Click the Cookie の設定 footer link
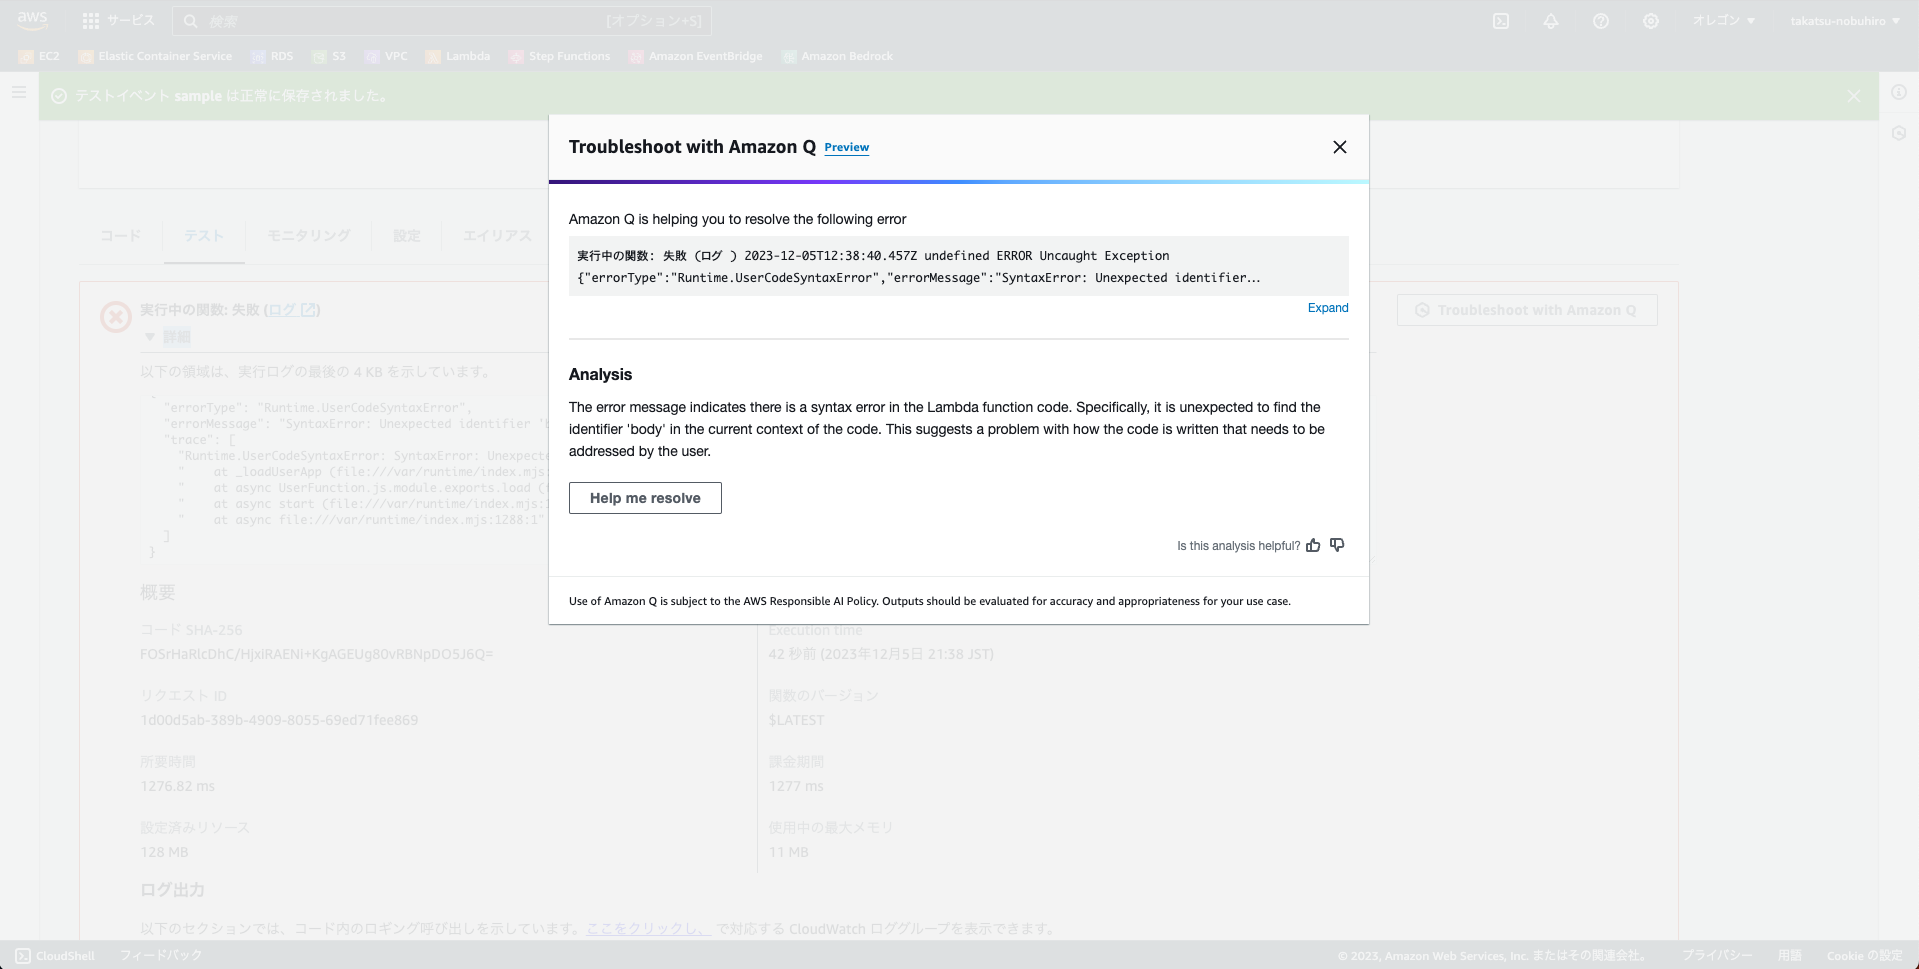Viewport: 1919px width, 969px height. [1865, 955]
